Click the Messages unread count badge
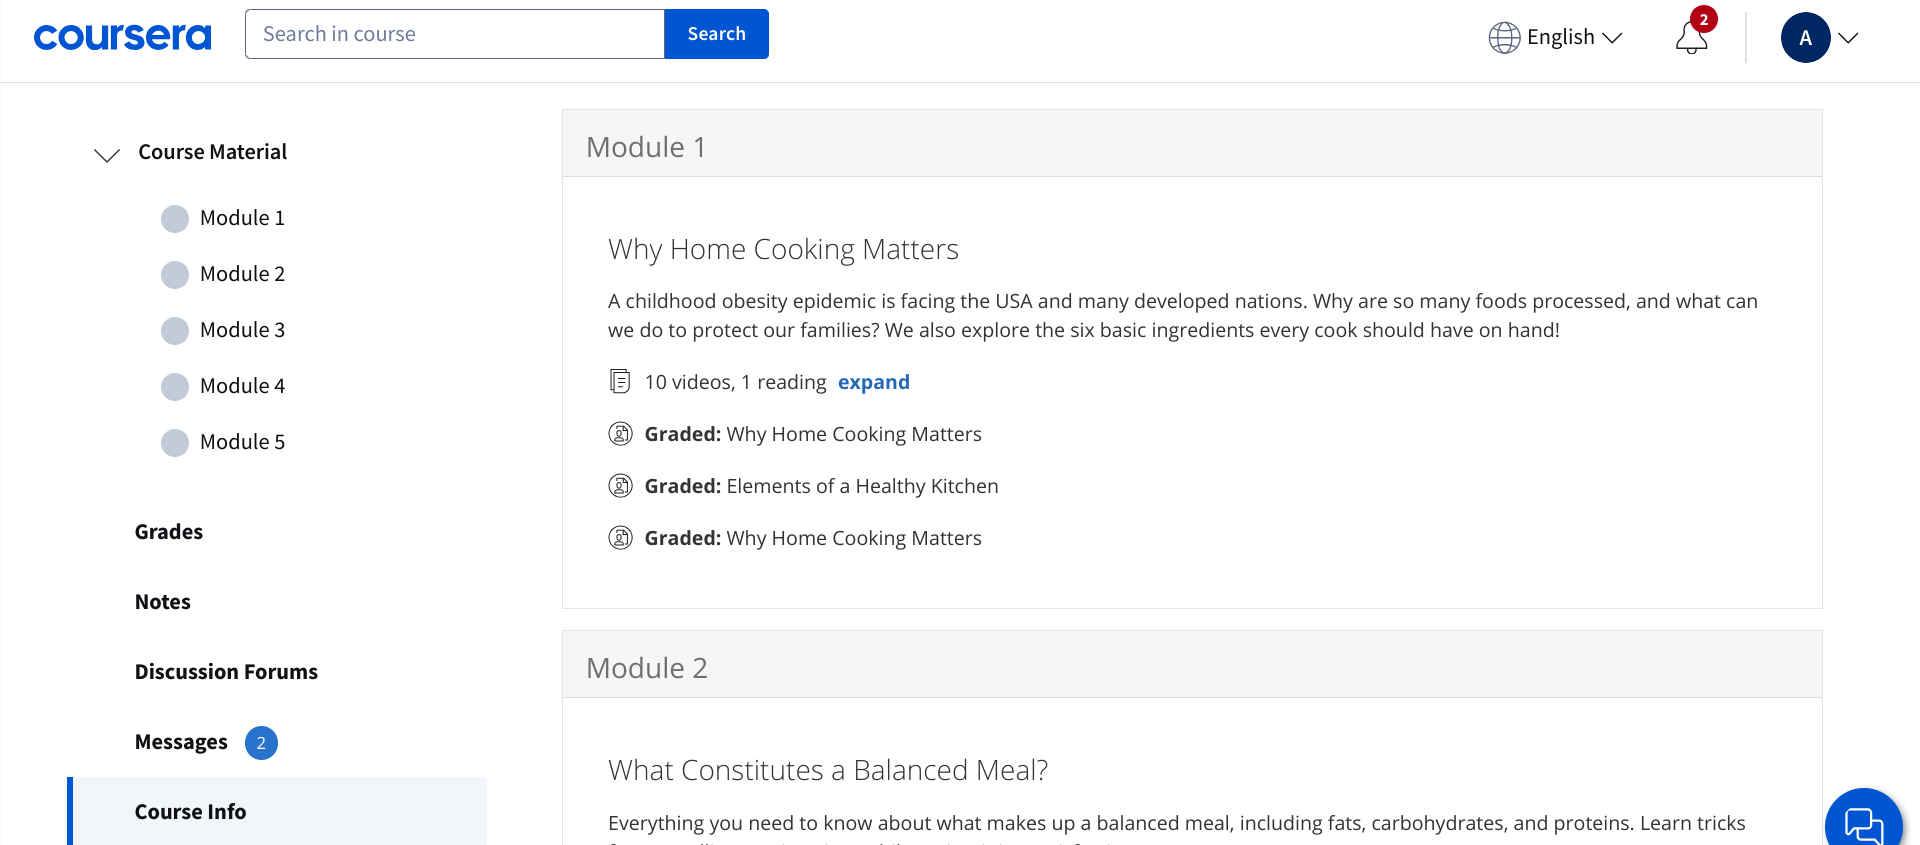The image size is (1920, 845). [x=261, y=742]
